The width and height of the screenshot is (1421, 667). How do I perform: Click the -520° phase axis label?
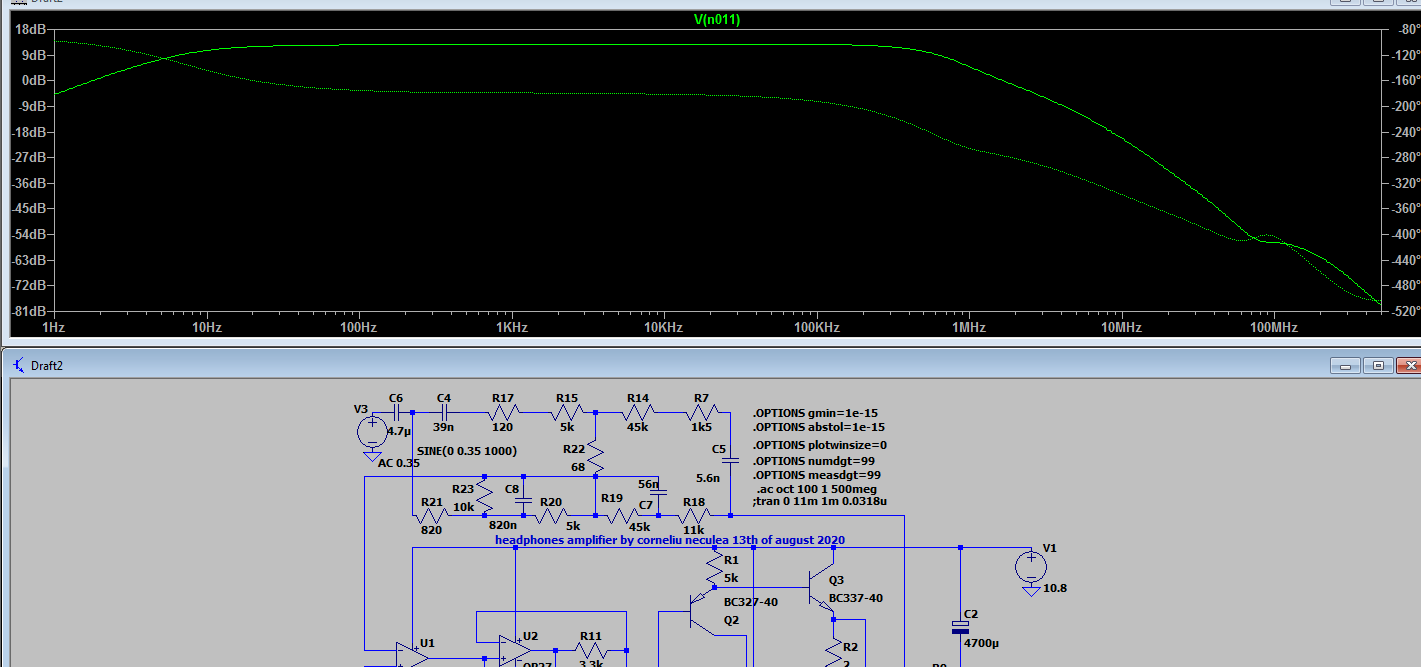coord(1406,311)
